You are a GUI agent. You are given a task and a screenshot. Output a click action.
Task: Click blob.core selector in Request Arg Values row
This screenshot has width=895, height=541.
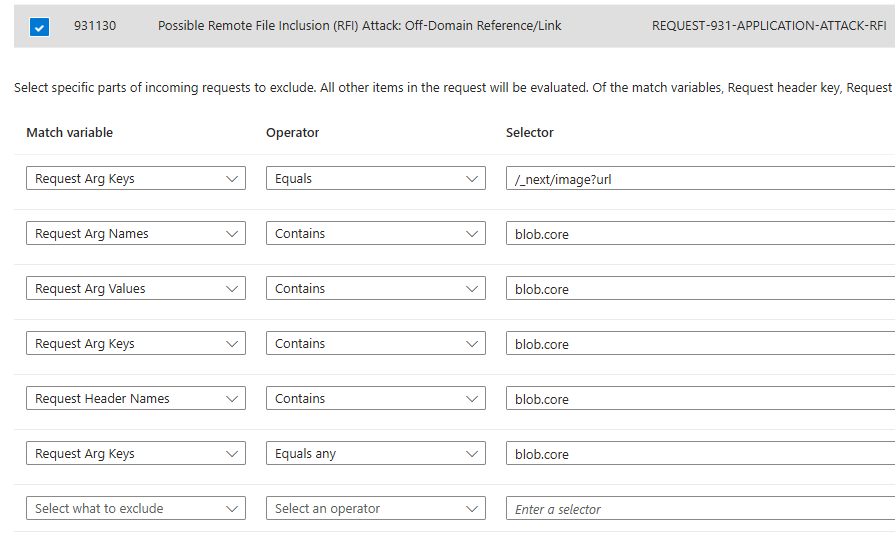(700, 288)
